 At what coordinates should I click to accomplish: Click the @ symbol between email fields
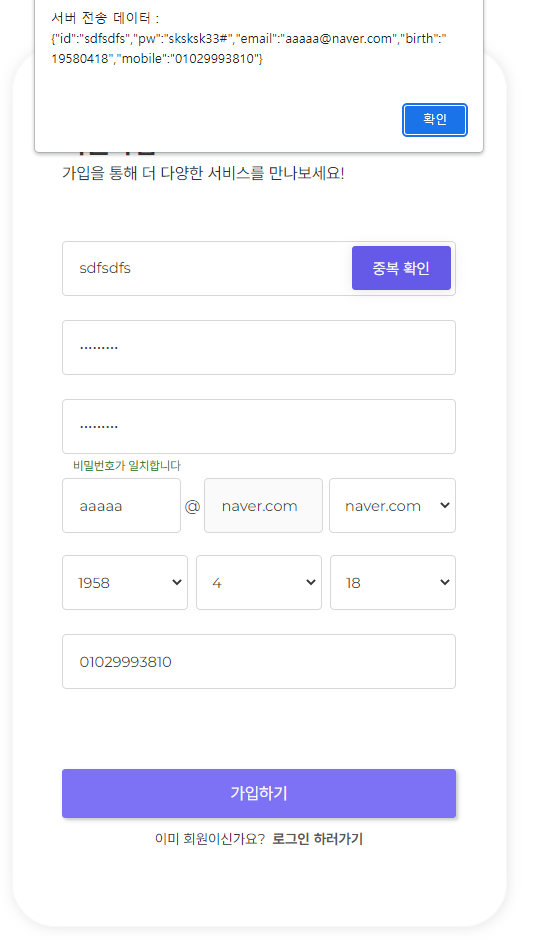192,506
